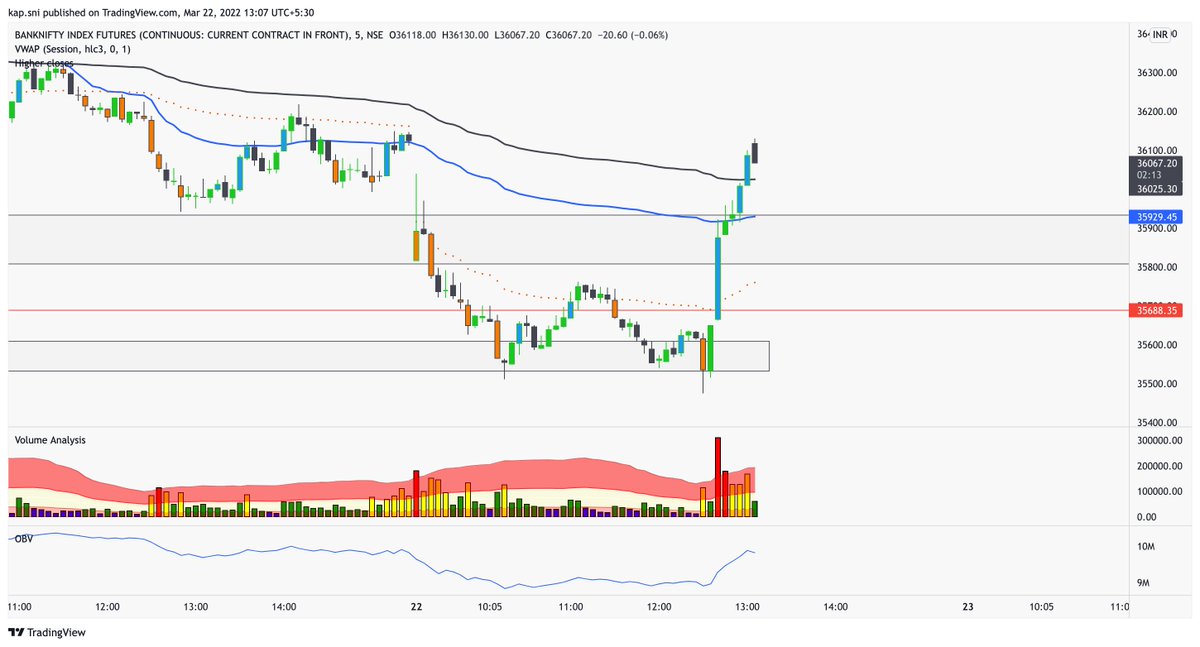
Task: Click the 300000.00 volume axis label
Action: [x=1161, y=441]
